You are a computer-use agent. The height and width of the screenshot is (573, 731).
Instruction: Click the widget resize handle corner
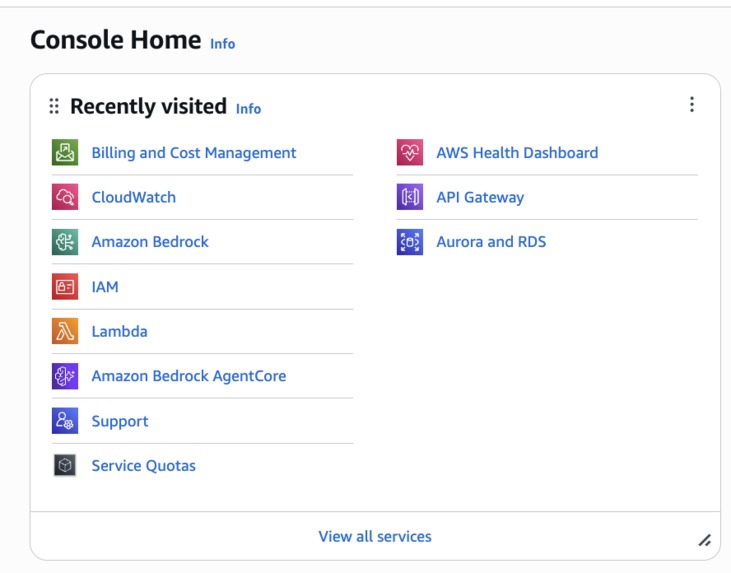704,540
